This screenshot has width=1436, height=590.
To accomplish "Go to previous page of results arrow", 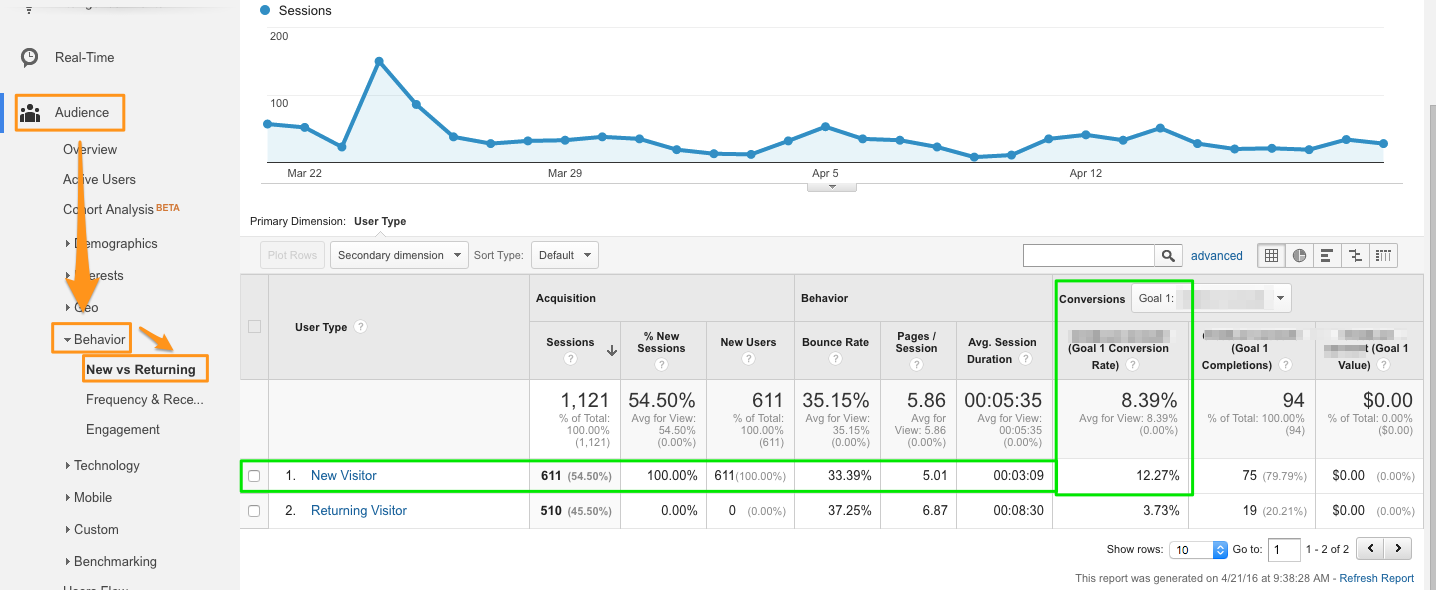I will 1370,549.
